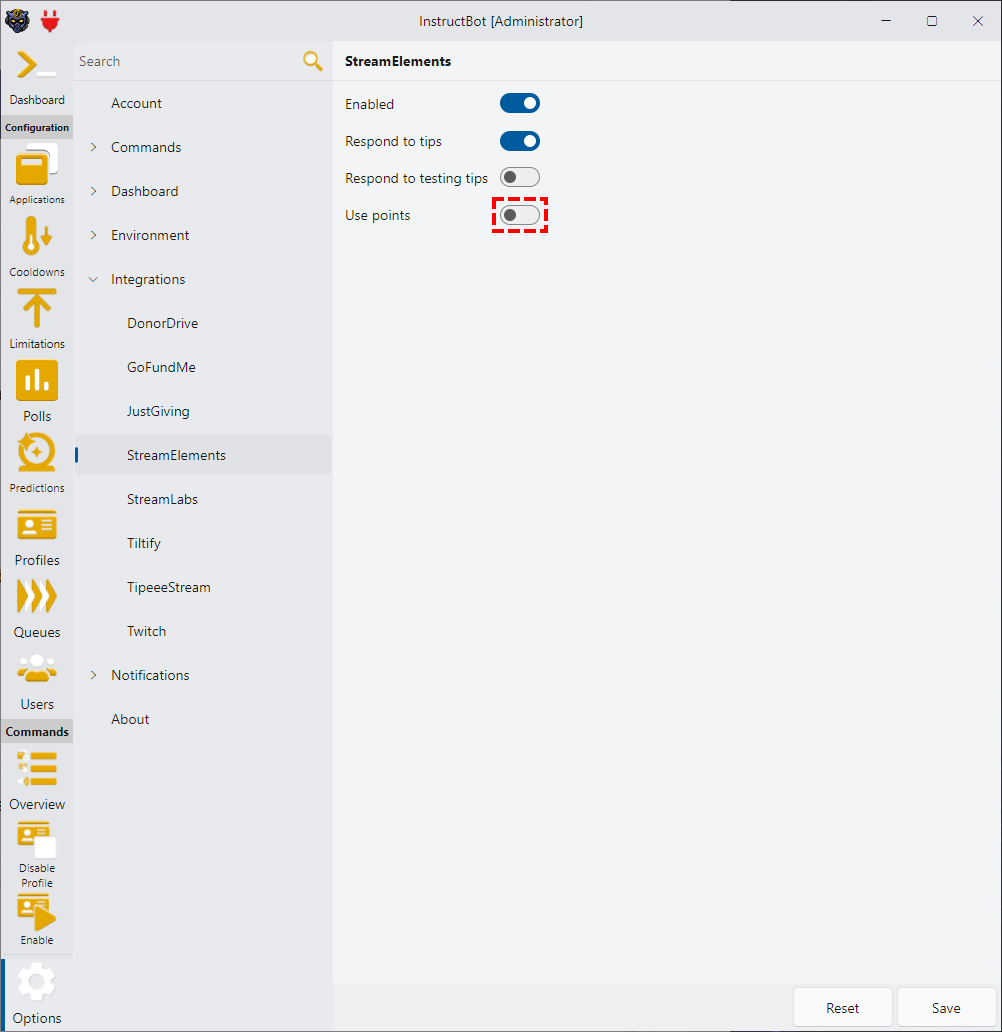This screenshot has width=1002, height=1032.
Task: Toggle the Respond to tips switch
Action: (519, 141)
